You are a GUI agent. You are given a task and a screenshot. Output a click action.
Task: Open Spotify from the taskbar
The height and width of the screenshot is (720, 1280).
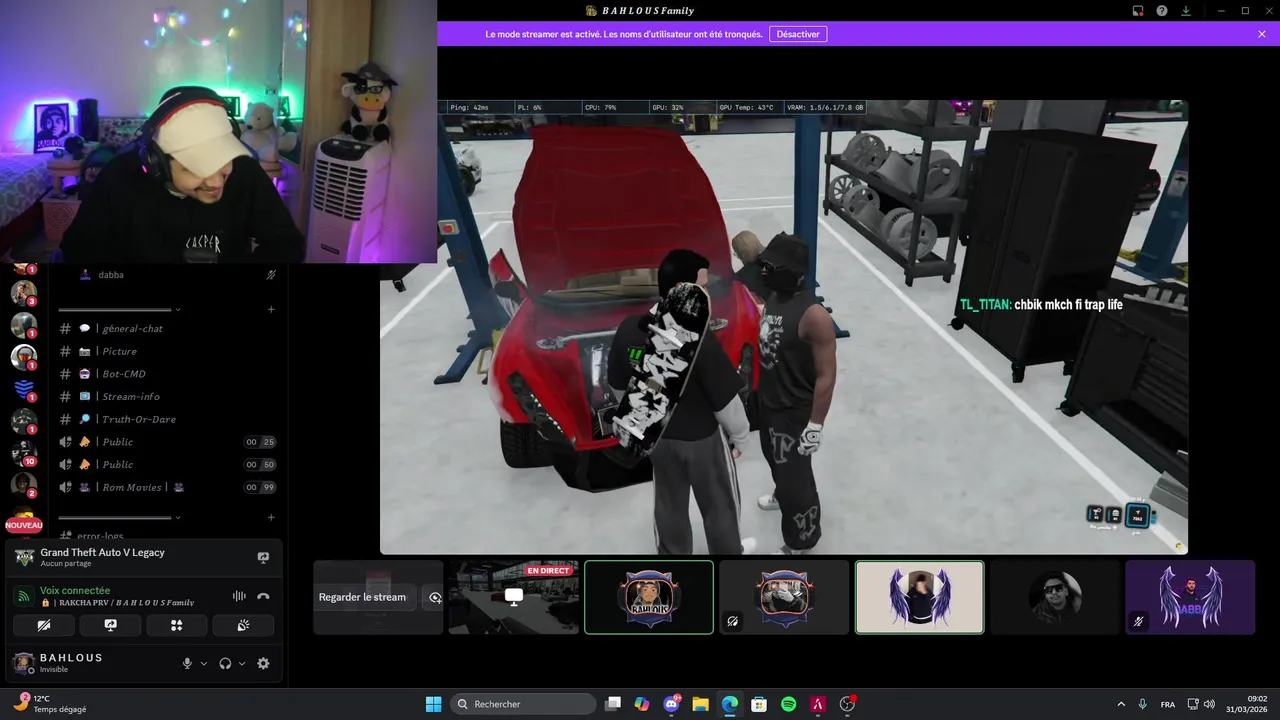pyautogui.click(x=788, y=704)
